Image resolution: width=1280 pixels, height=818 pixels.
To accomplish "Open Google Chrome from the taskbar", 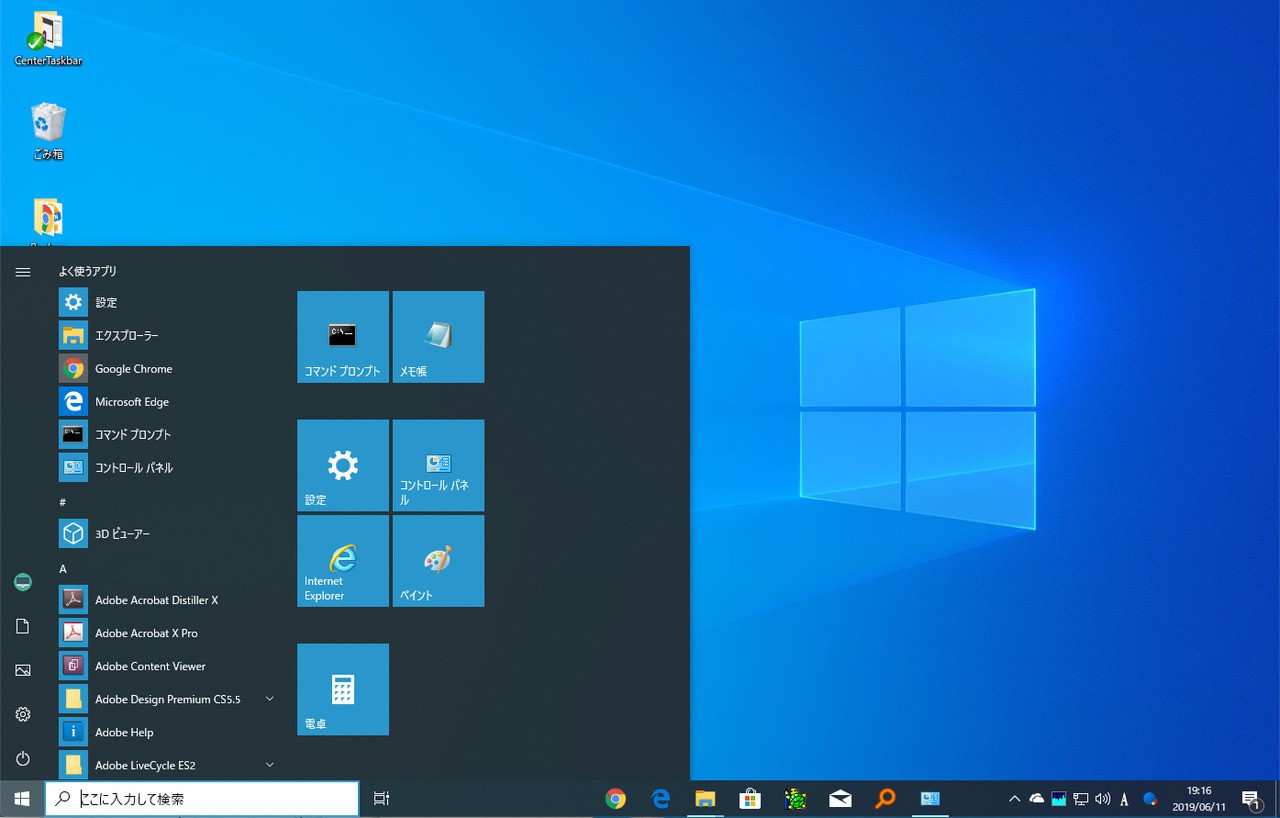I will [616, 799].
